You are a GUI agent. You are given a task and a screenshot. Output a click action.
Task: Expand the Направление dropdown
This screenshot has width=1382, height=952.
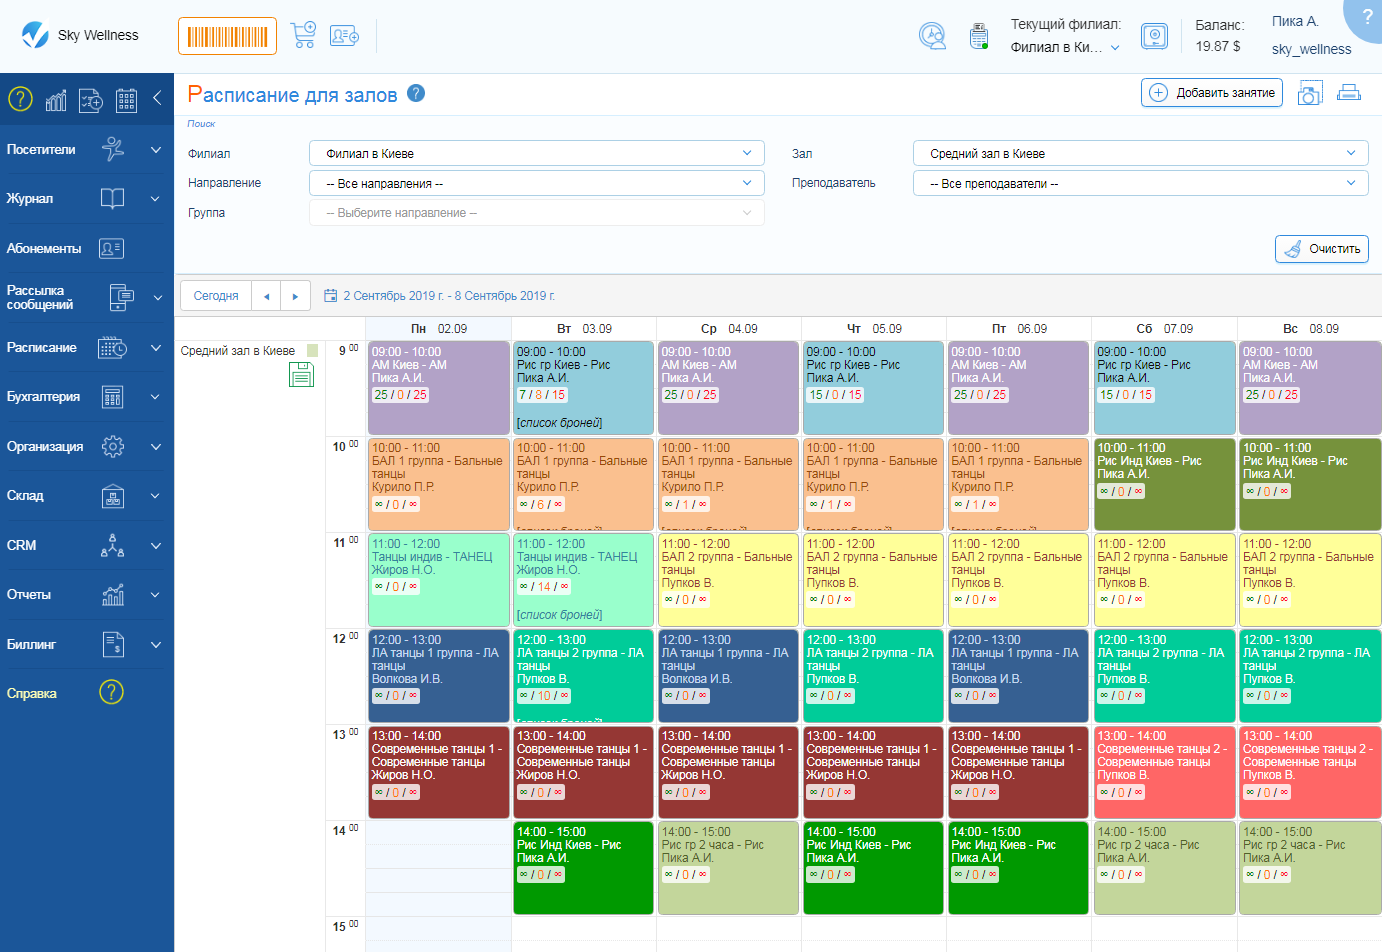537,184
